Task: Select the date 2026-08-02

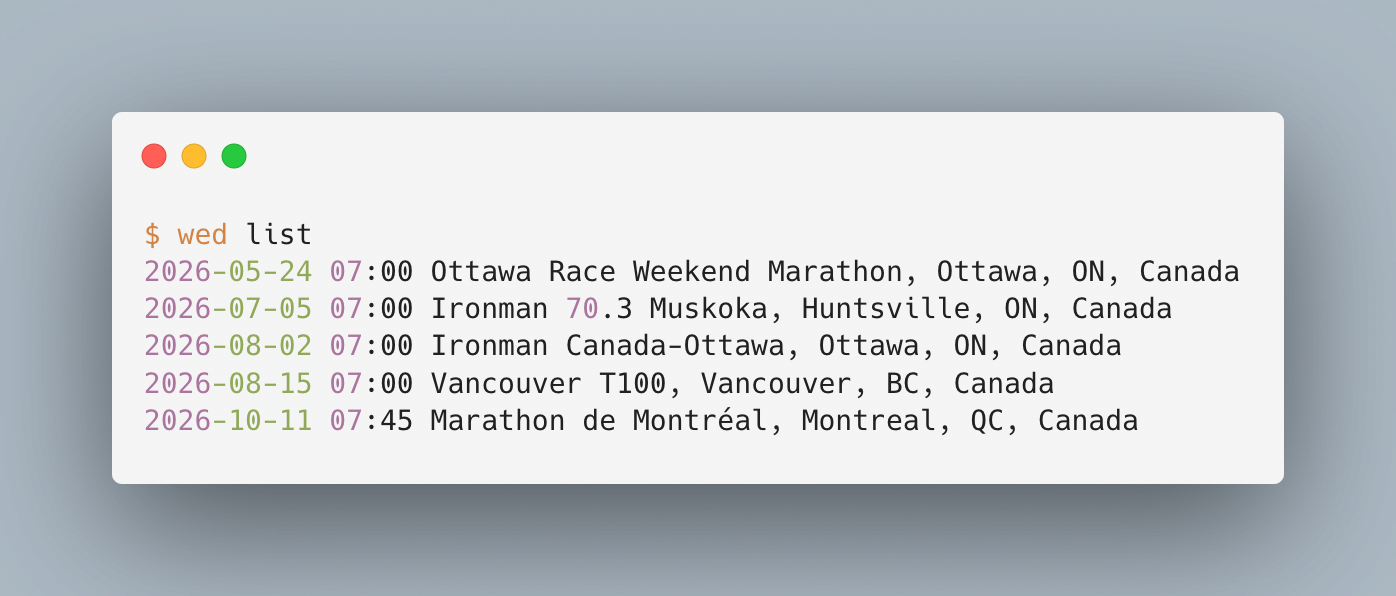Action: 228,346
